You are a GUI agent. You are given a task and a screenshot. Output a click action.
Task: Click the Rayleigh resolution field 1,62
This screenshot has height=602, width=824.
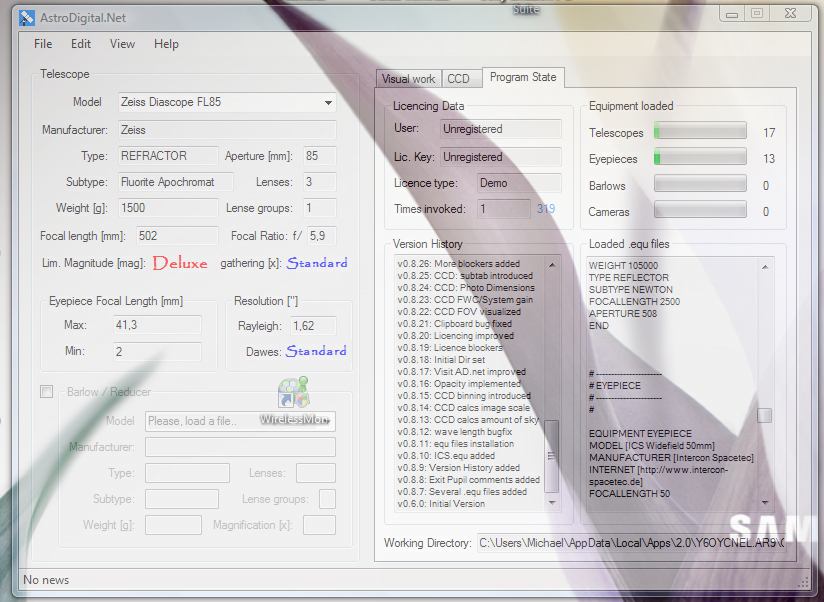313,326
